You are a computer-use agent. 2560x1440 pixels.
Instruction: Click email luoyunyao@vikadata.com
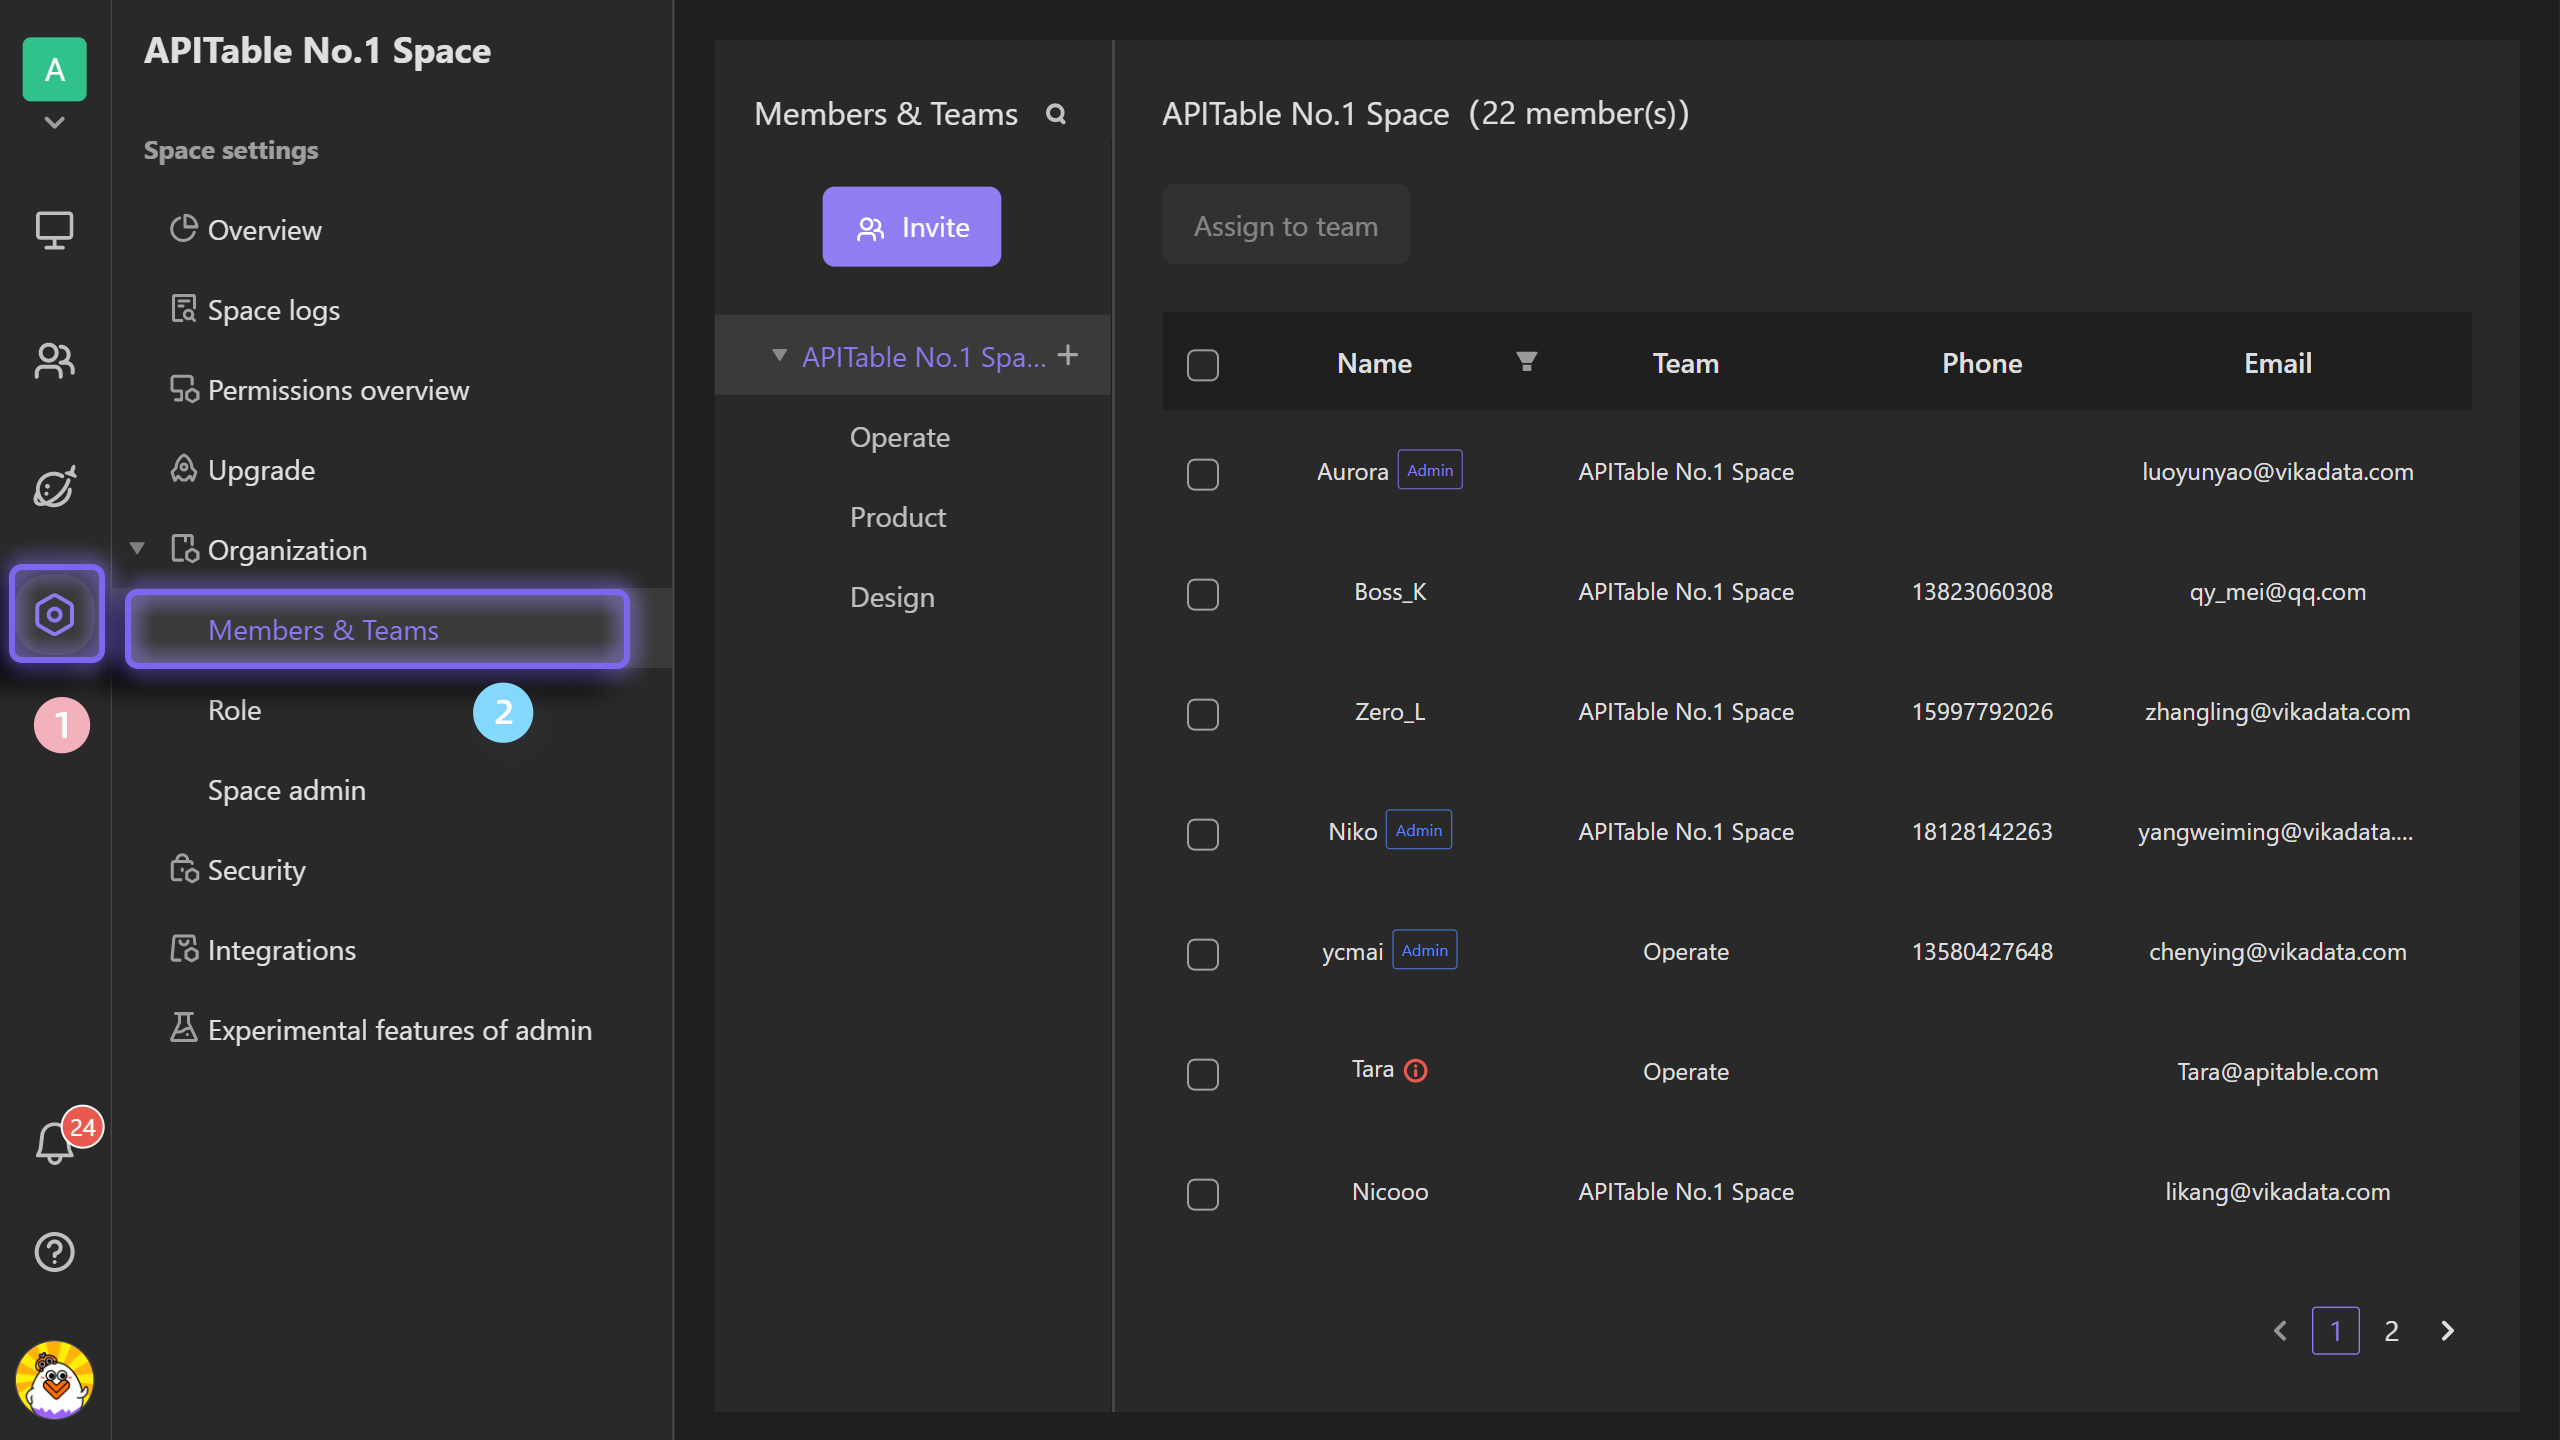(x=2278, y=471)
